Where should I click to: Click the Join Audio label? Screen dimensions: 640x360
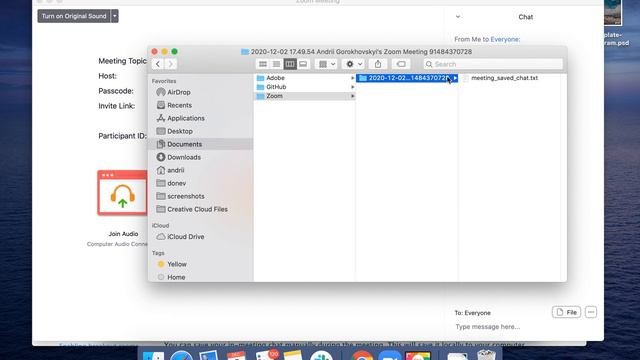[x=123, y=234]
